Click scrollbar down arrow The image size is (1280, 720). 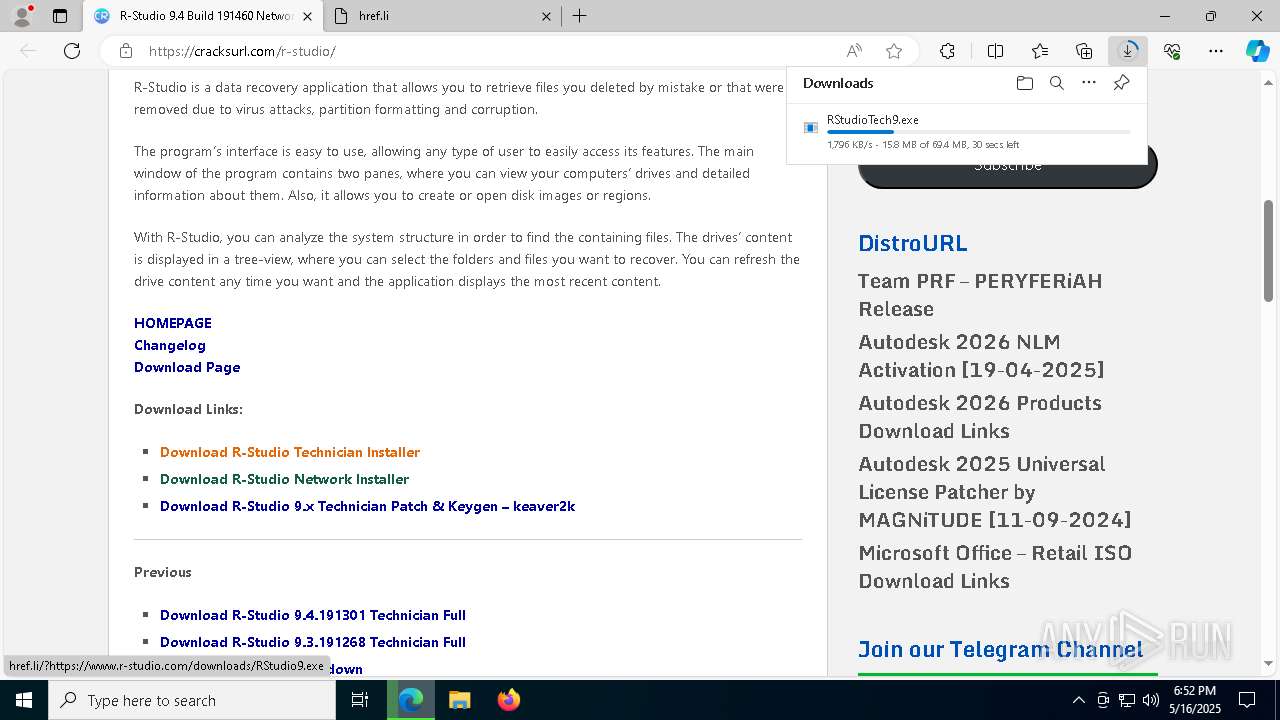click(x=1269, y=663)
